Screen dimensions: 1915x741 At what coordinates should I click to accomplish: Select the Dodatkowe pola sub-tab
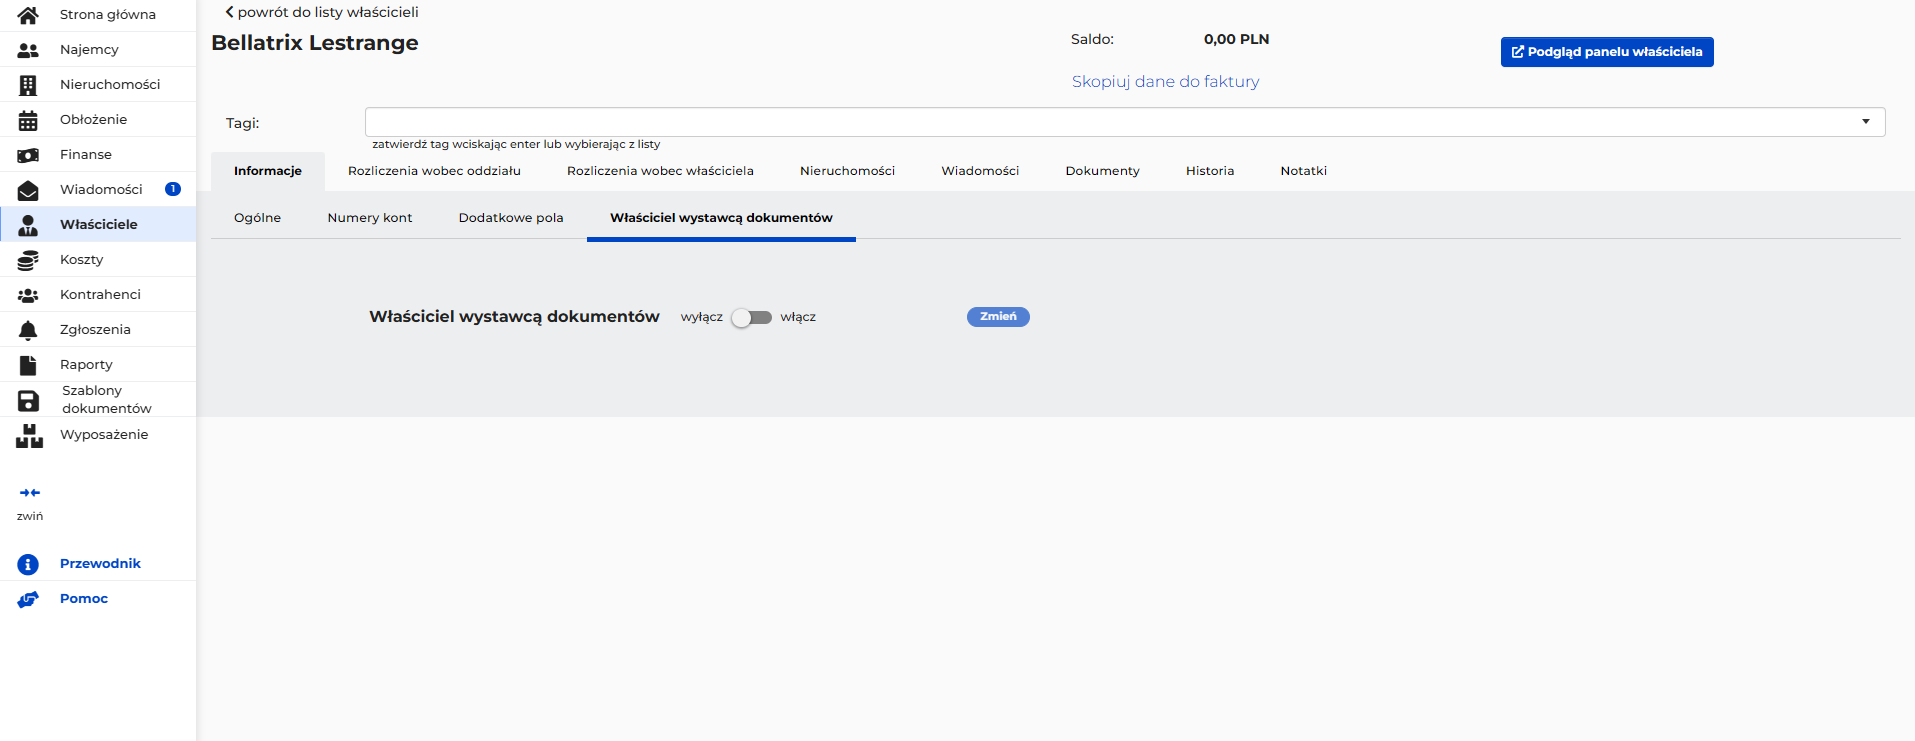511,218
